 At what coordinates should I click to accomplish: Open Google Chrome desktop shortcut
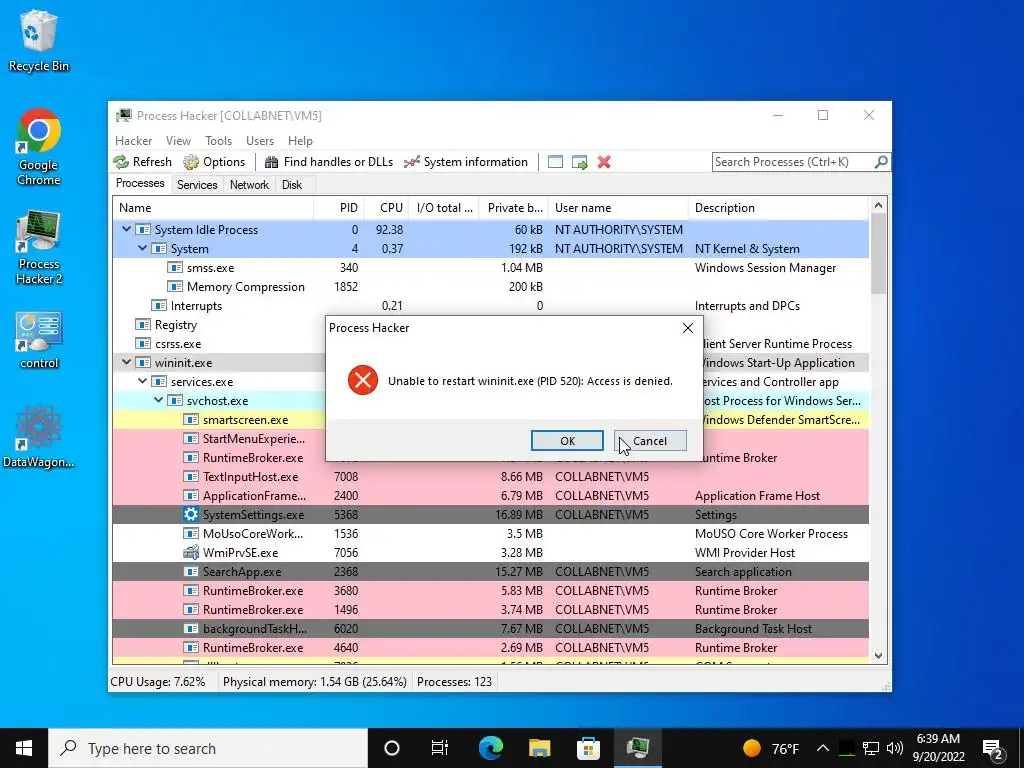[39, 148]
